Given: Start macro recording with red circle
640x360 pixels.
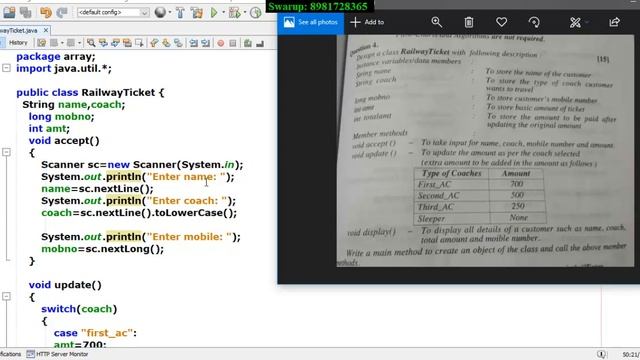Looking at the screenshot, I should [221, 43].
